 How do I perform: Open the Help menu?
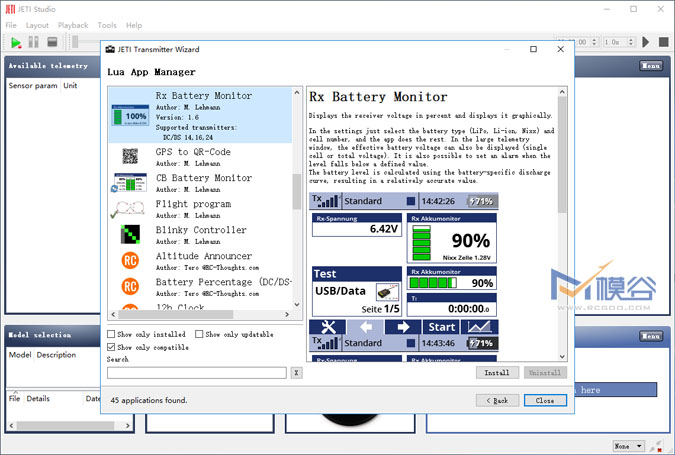tap(134, 25)
